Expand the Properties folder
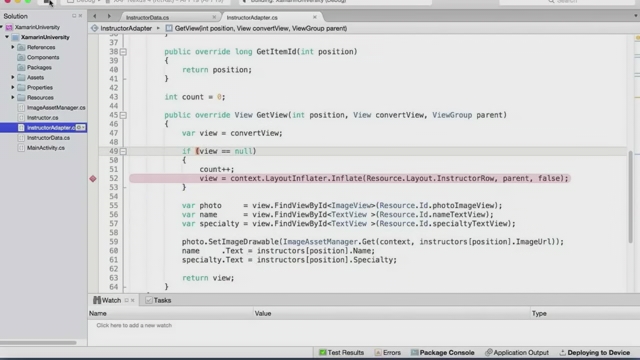 (x=13, y=87)
